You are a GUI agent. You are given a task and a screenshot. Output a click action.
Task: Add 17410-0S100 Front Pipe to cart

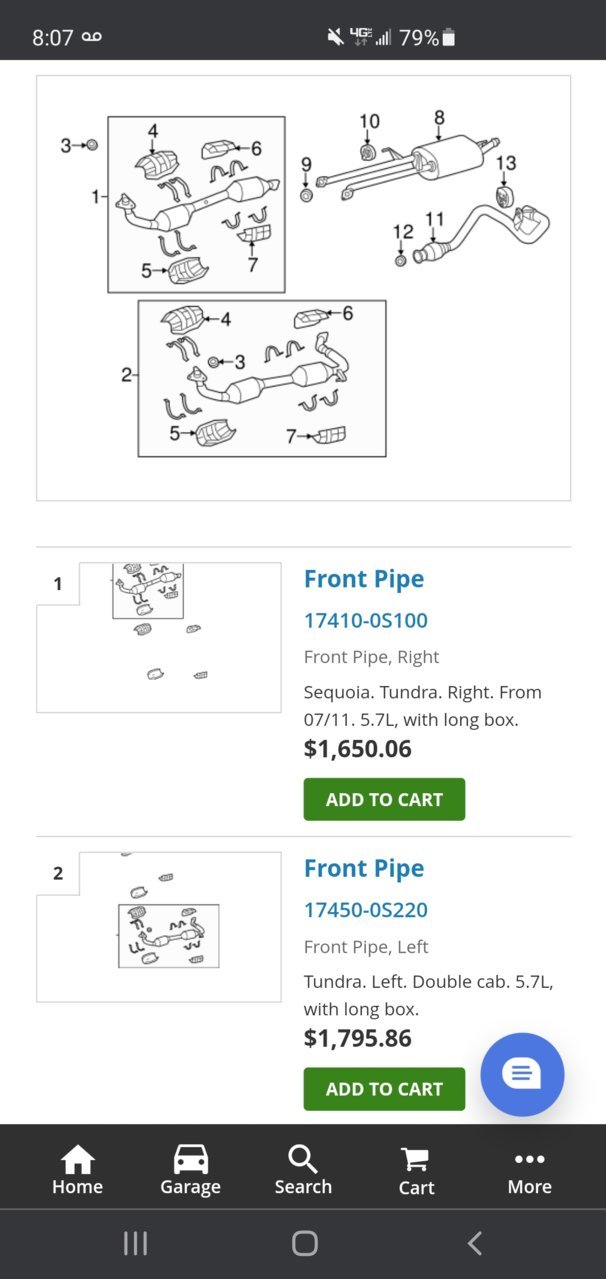pos(384,799)
